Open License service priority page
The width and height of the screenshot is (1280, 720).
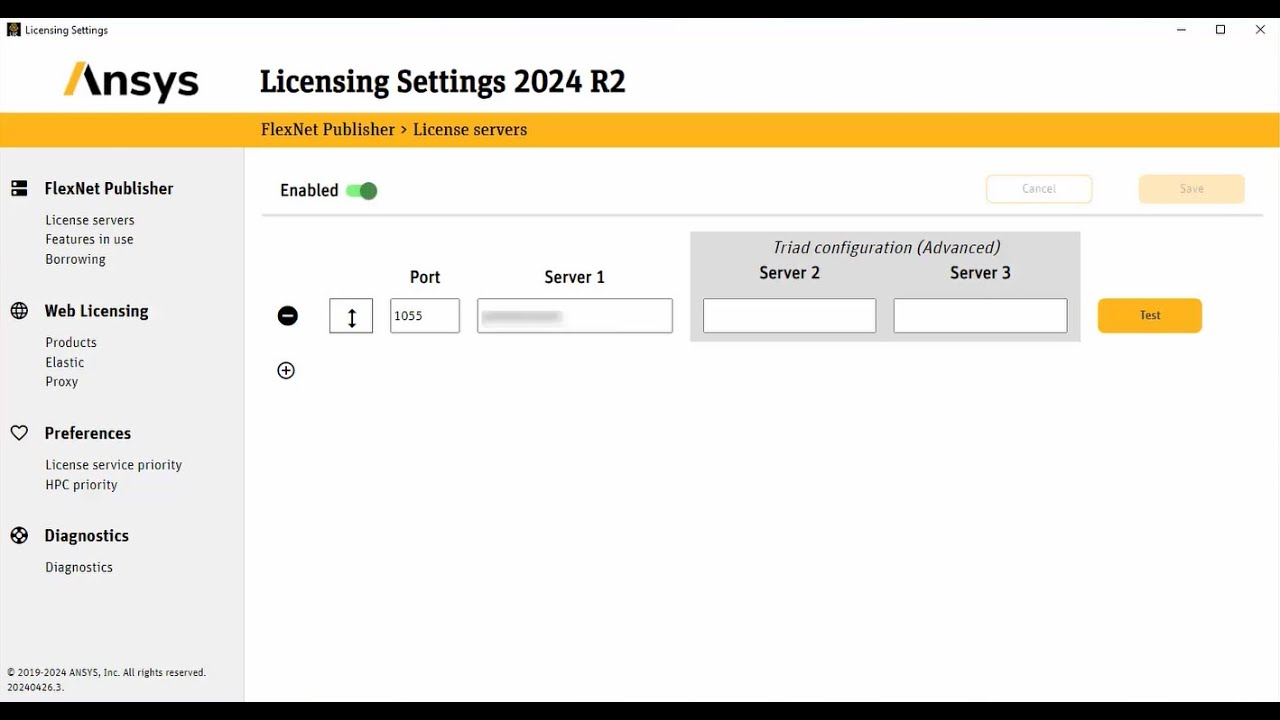[x=114, y=465]
